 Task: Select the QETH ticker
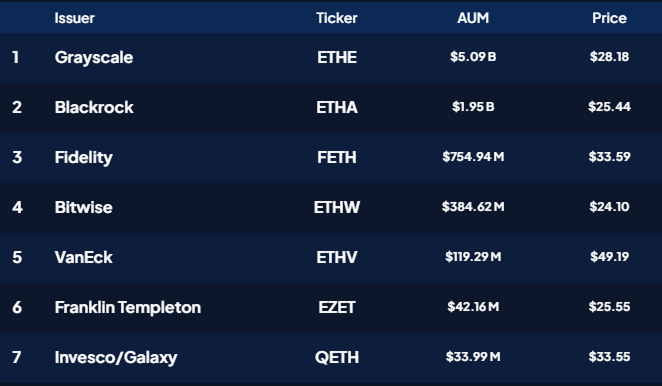point(337,357)
